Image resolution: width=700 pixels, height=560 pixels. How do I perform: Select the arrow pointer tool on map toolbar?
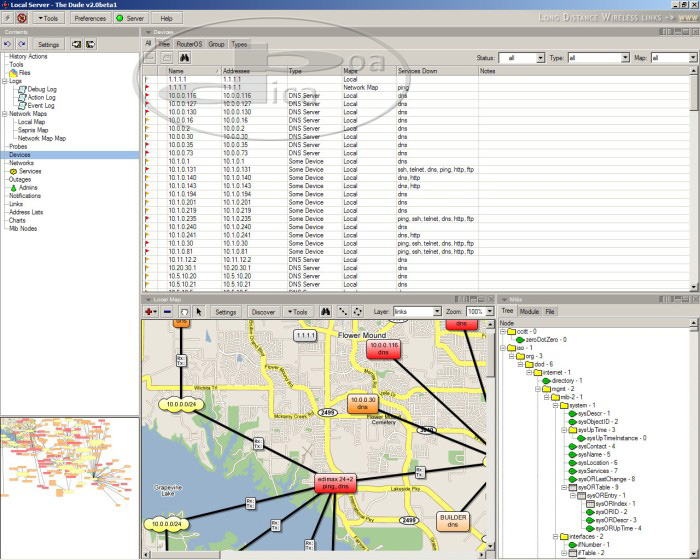[200, 311]
